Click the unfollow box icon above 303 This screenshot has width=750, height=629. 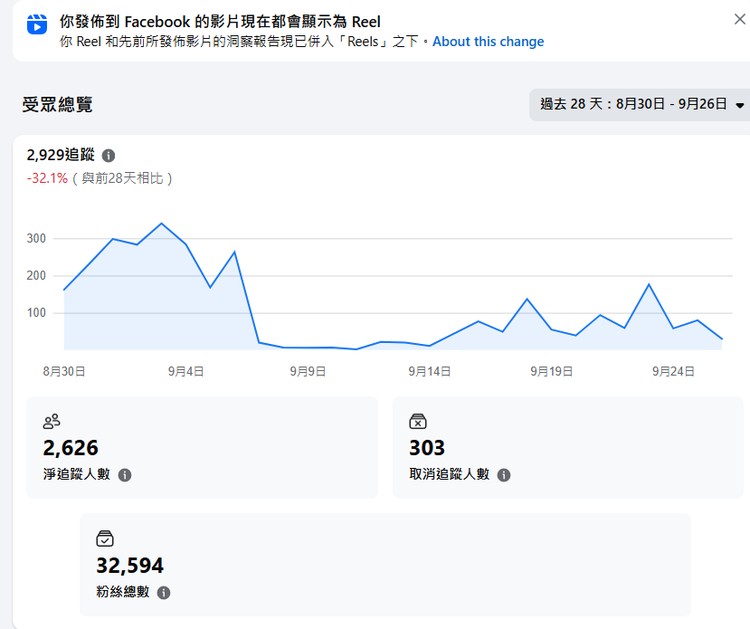[x=418, y=421]
